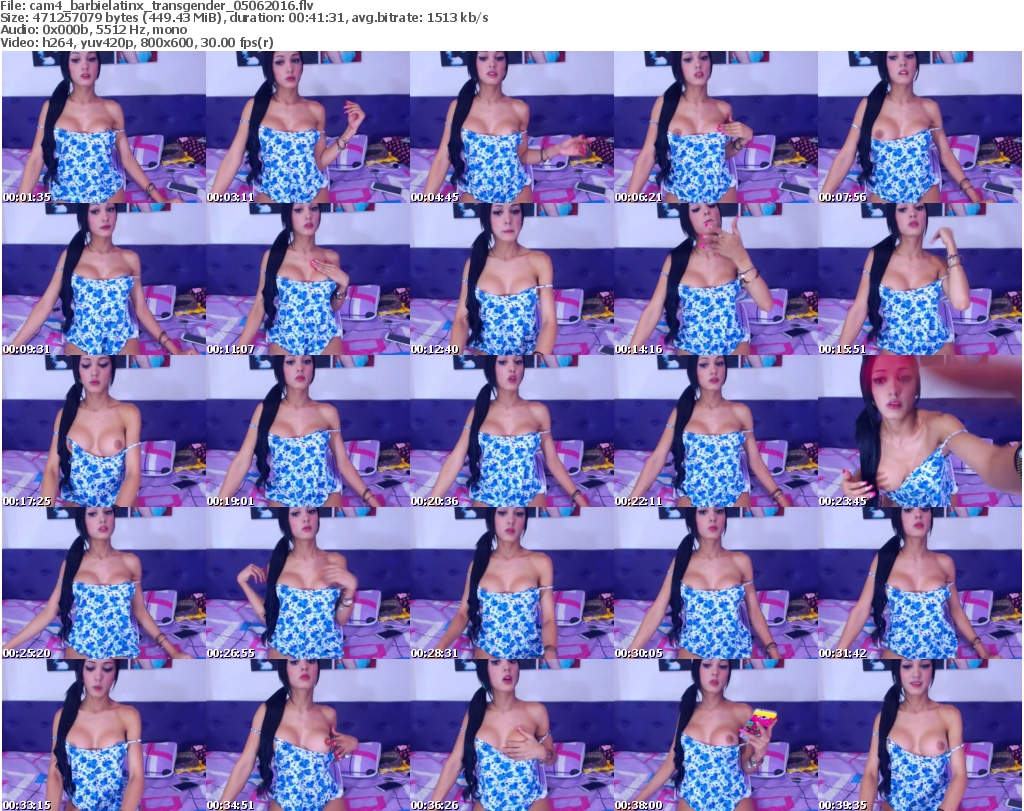Open the frame stamped 00:14:16
Image resolution: width=1024 pixels, height=811 pixels.
(x=716, y=279)
